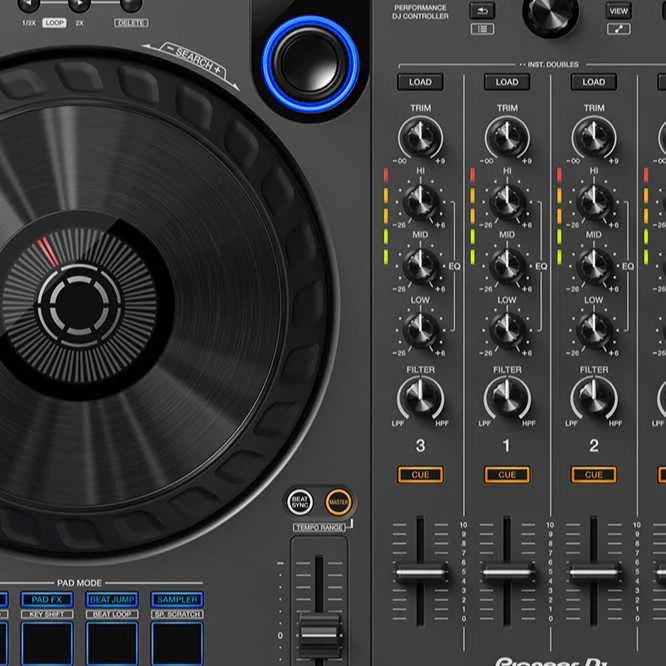Click the loop halve button above 1/2X
This screenshot has width=666, height=666.
pos(28,5)
